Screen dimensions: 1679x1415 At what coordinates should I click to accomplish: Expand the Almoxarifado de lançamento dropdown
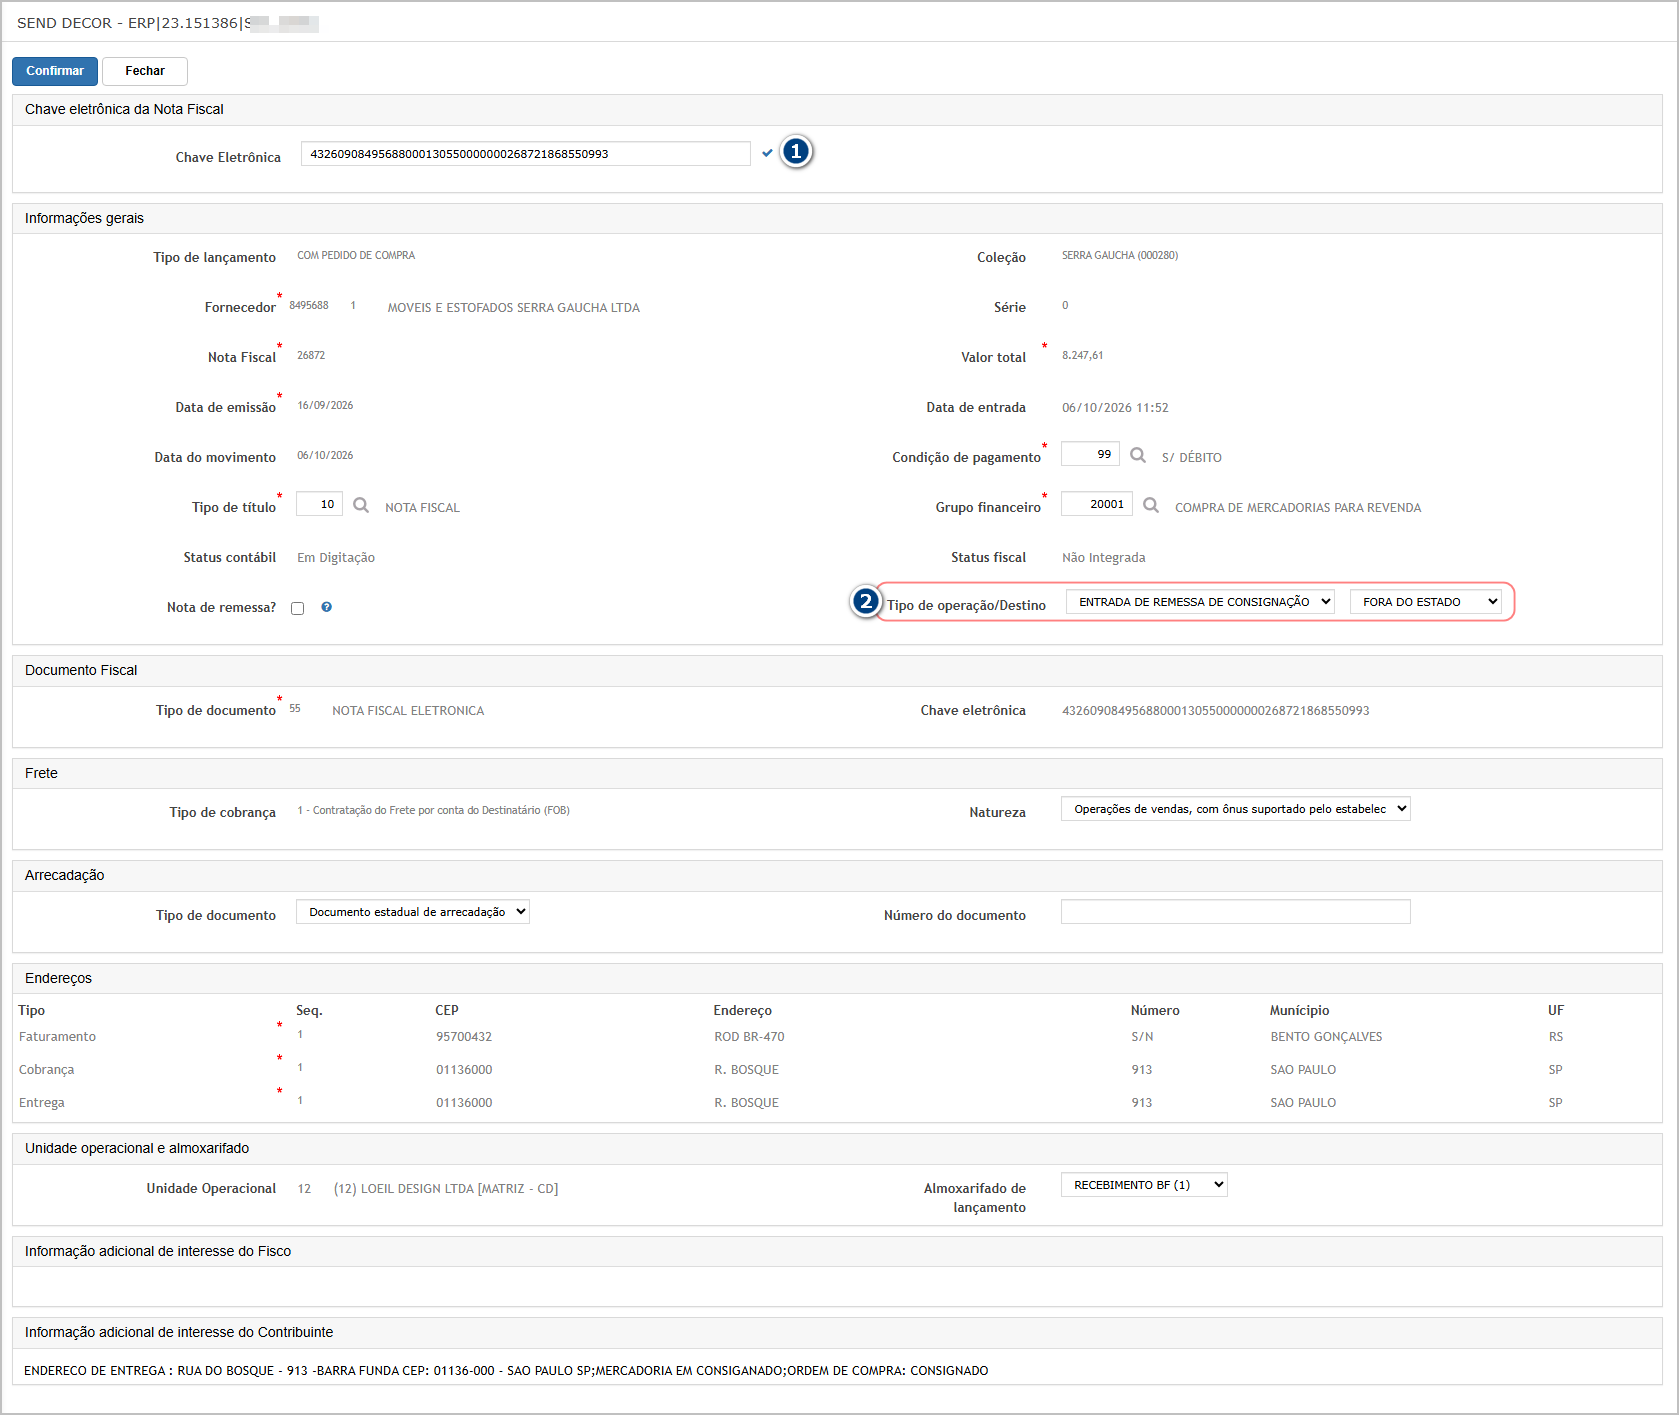click(x=1144, y=1185)
